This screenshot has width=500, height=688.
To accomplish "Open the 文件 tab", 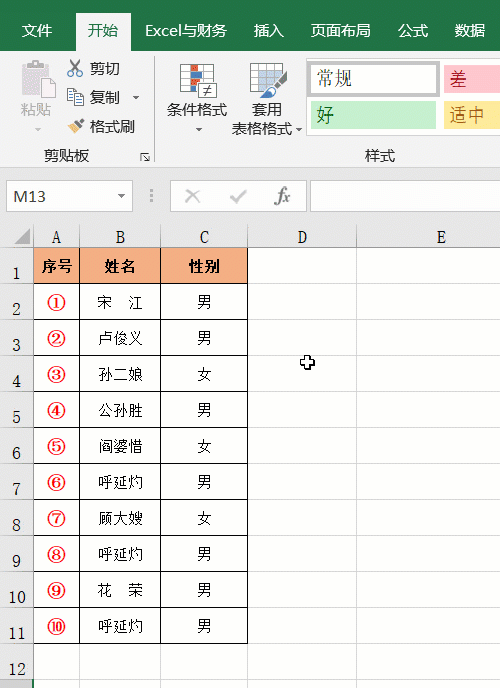I will coord(37,31).
